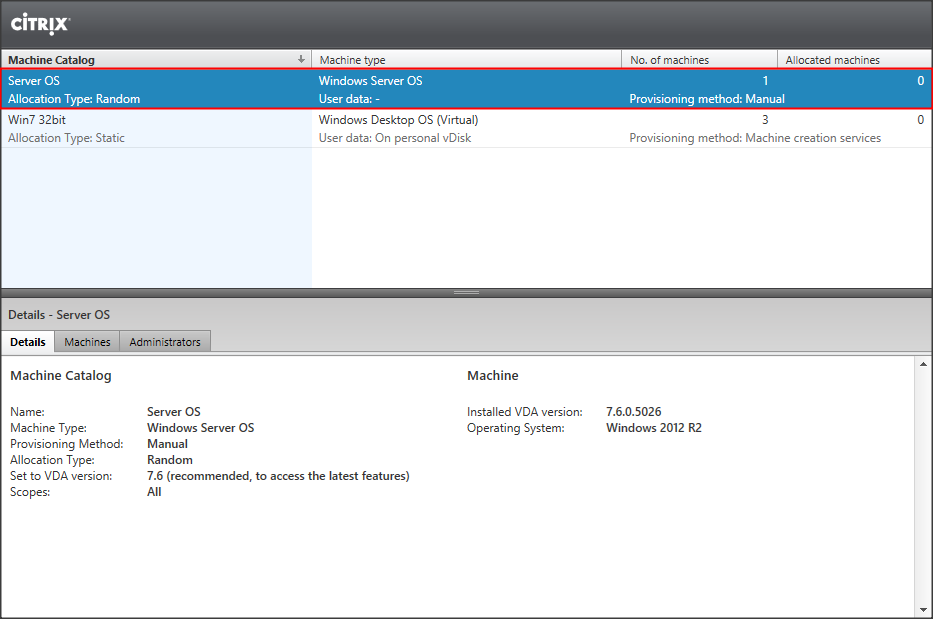Image resolution: width=933 pixels, height=619 pixels.
Task: Select the Server OS catalog name
Action: click(x=34, y=81)
